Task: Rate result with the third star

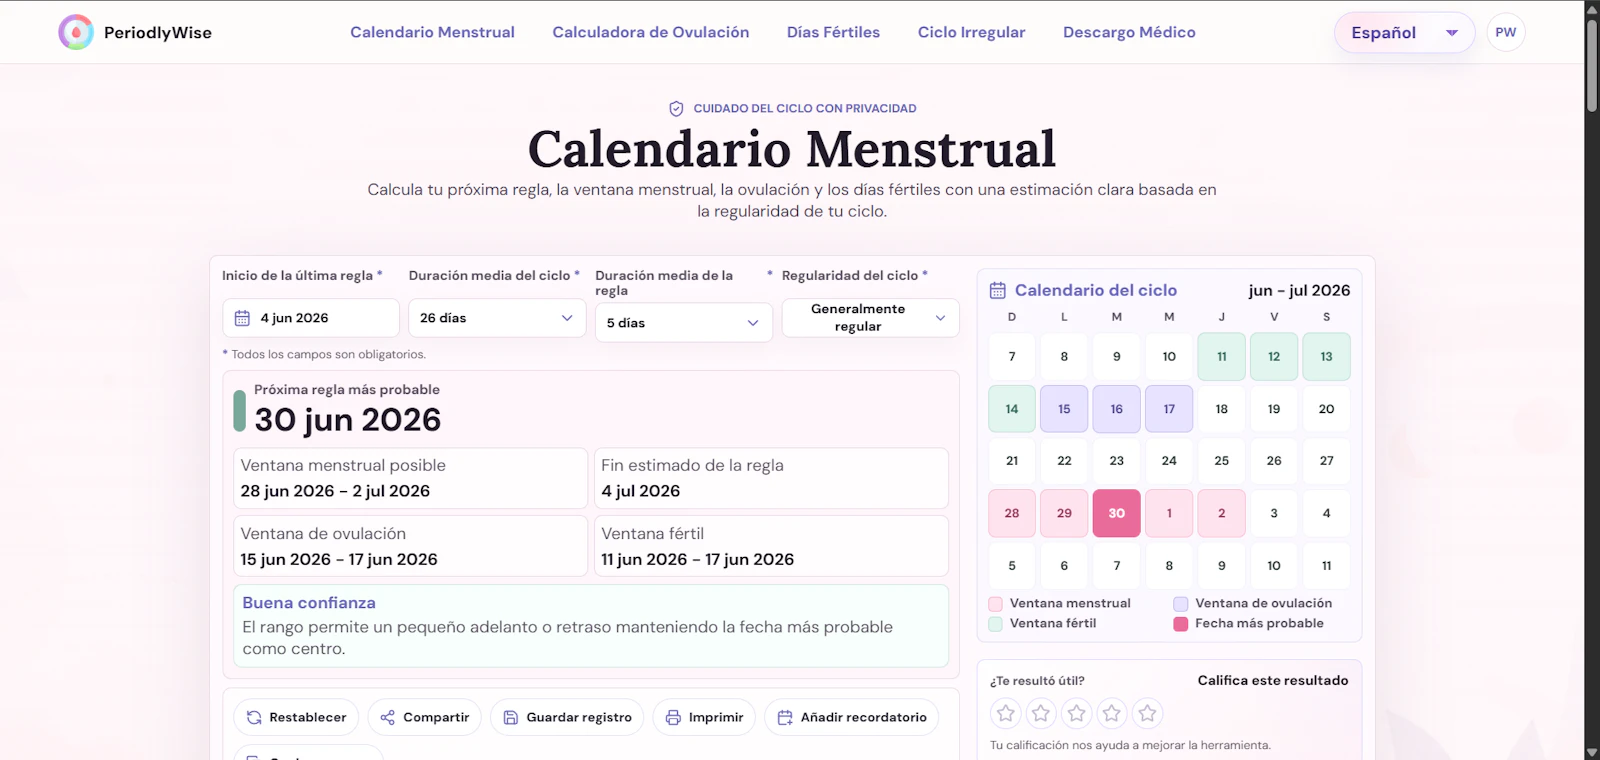Action: coord(1077,713)
